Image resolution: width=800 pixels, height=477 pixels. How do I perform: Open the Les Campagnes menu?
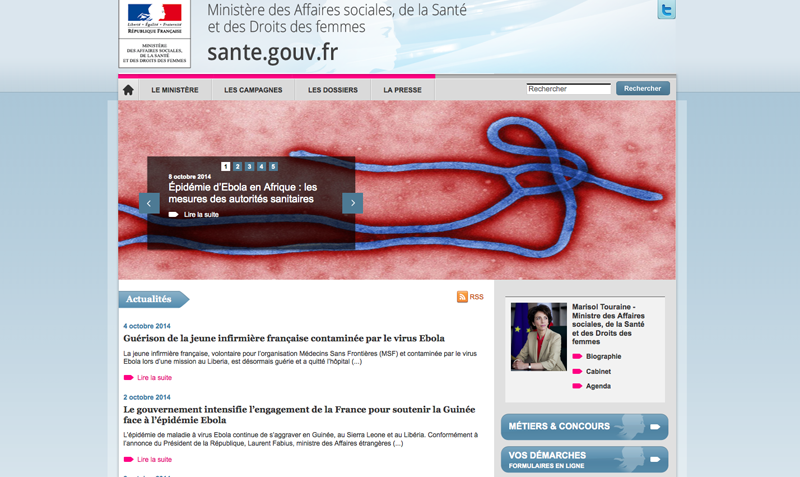[253, 90]
